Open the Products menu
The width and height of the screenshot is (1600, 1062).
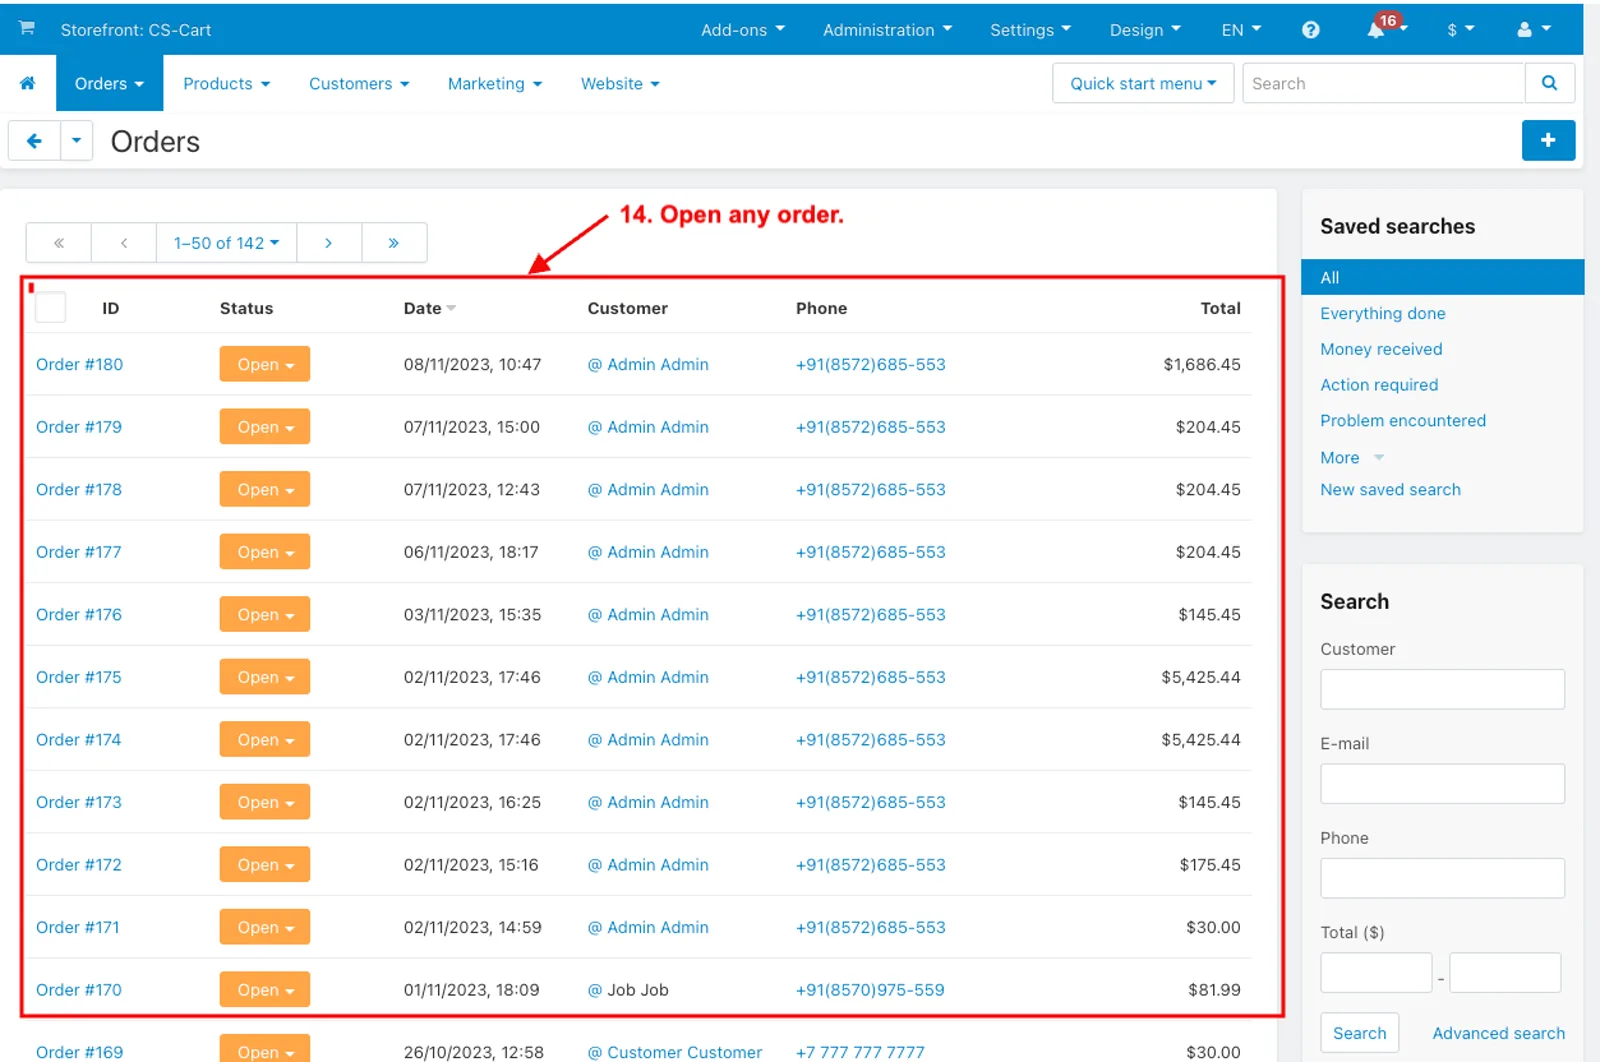pyautogui.click(x=226, y=84)
